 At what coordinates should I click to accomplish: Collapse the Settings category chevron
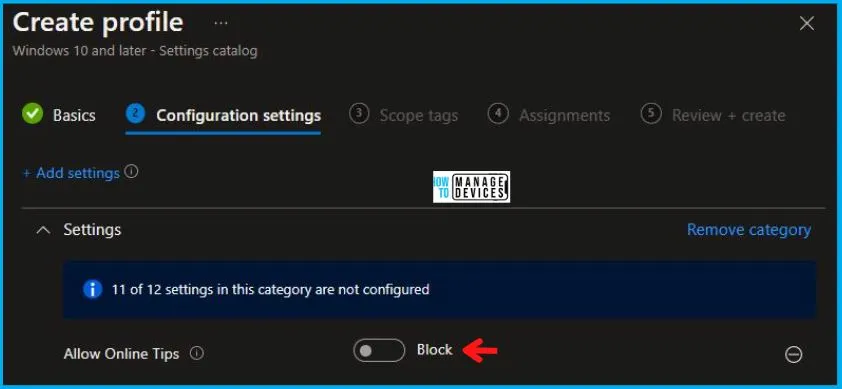(43, 230)
